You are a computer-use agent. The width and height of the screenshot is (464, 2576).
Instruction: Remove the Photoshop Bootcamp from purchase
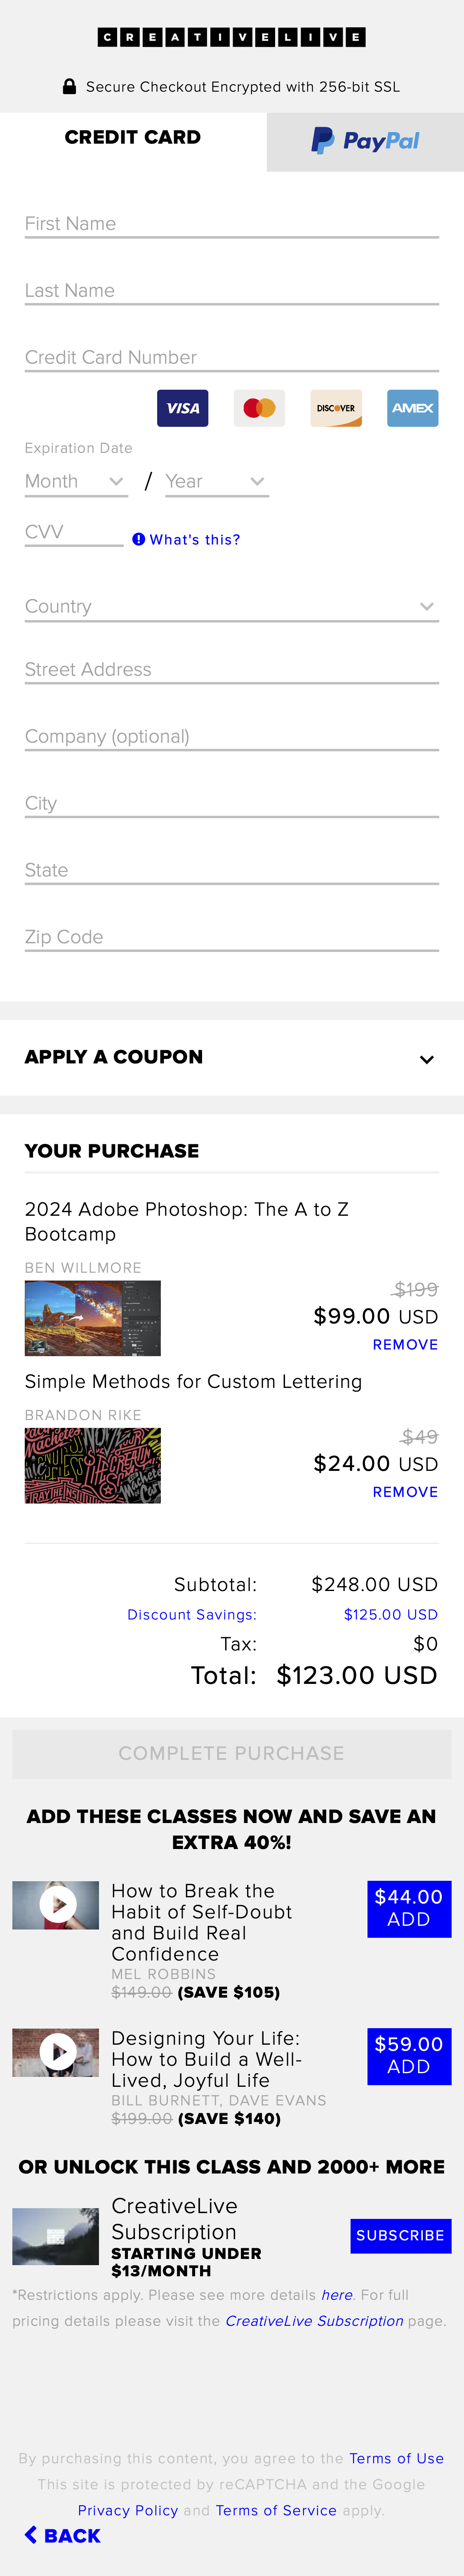tap(405, 1344)
